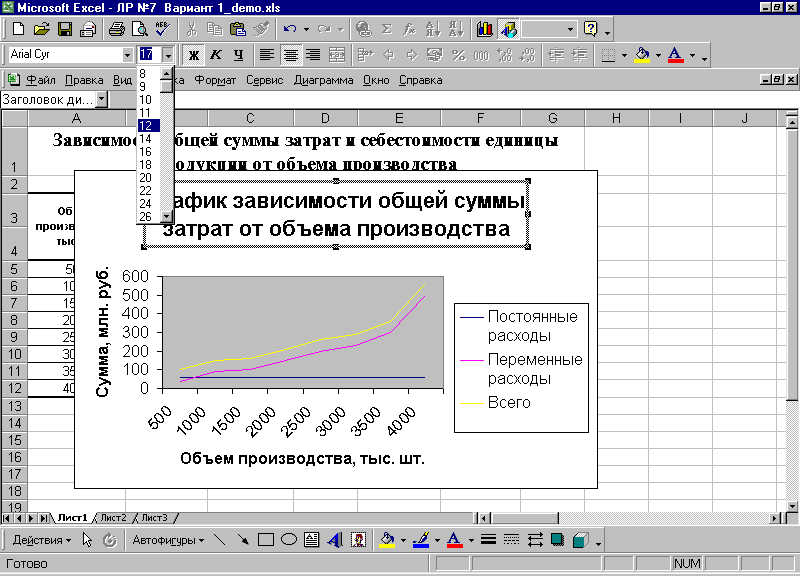Click the AutoSum sigma icon
The image size is (800, 576).
[387, 29]
